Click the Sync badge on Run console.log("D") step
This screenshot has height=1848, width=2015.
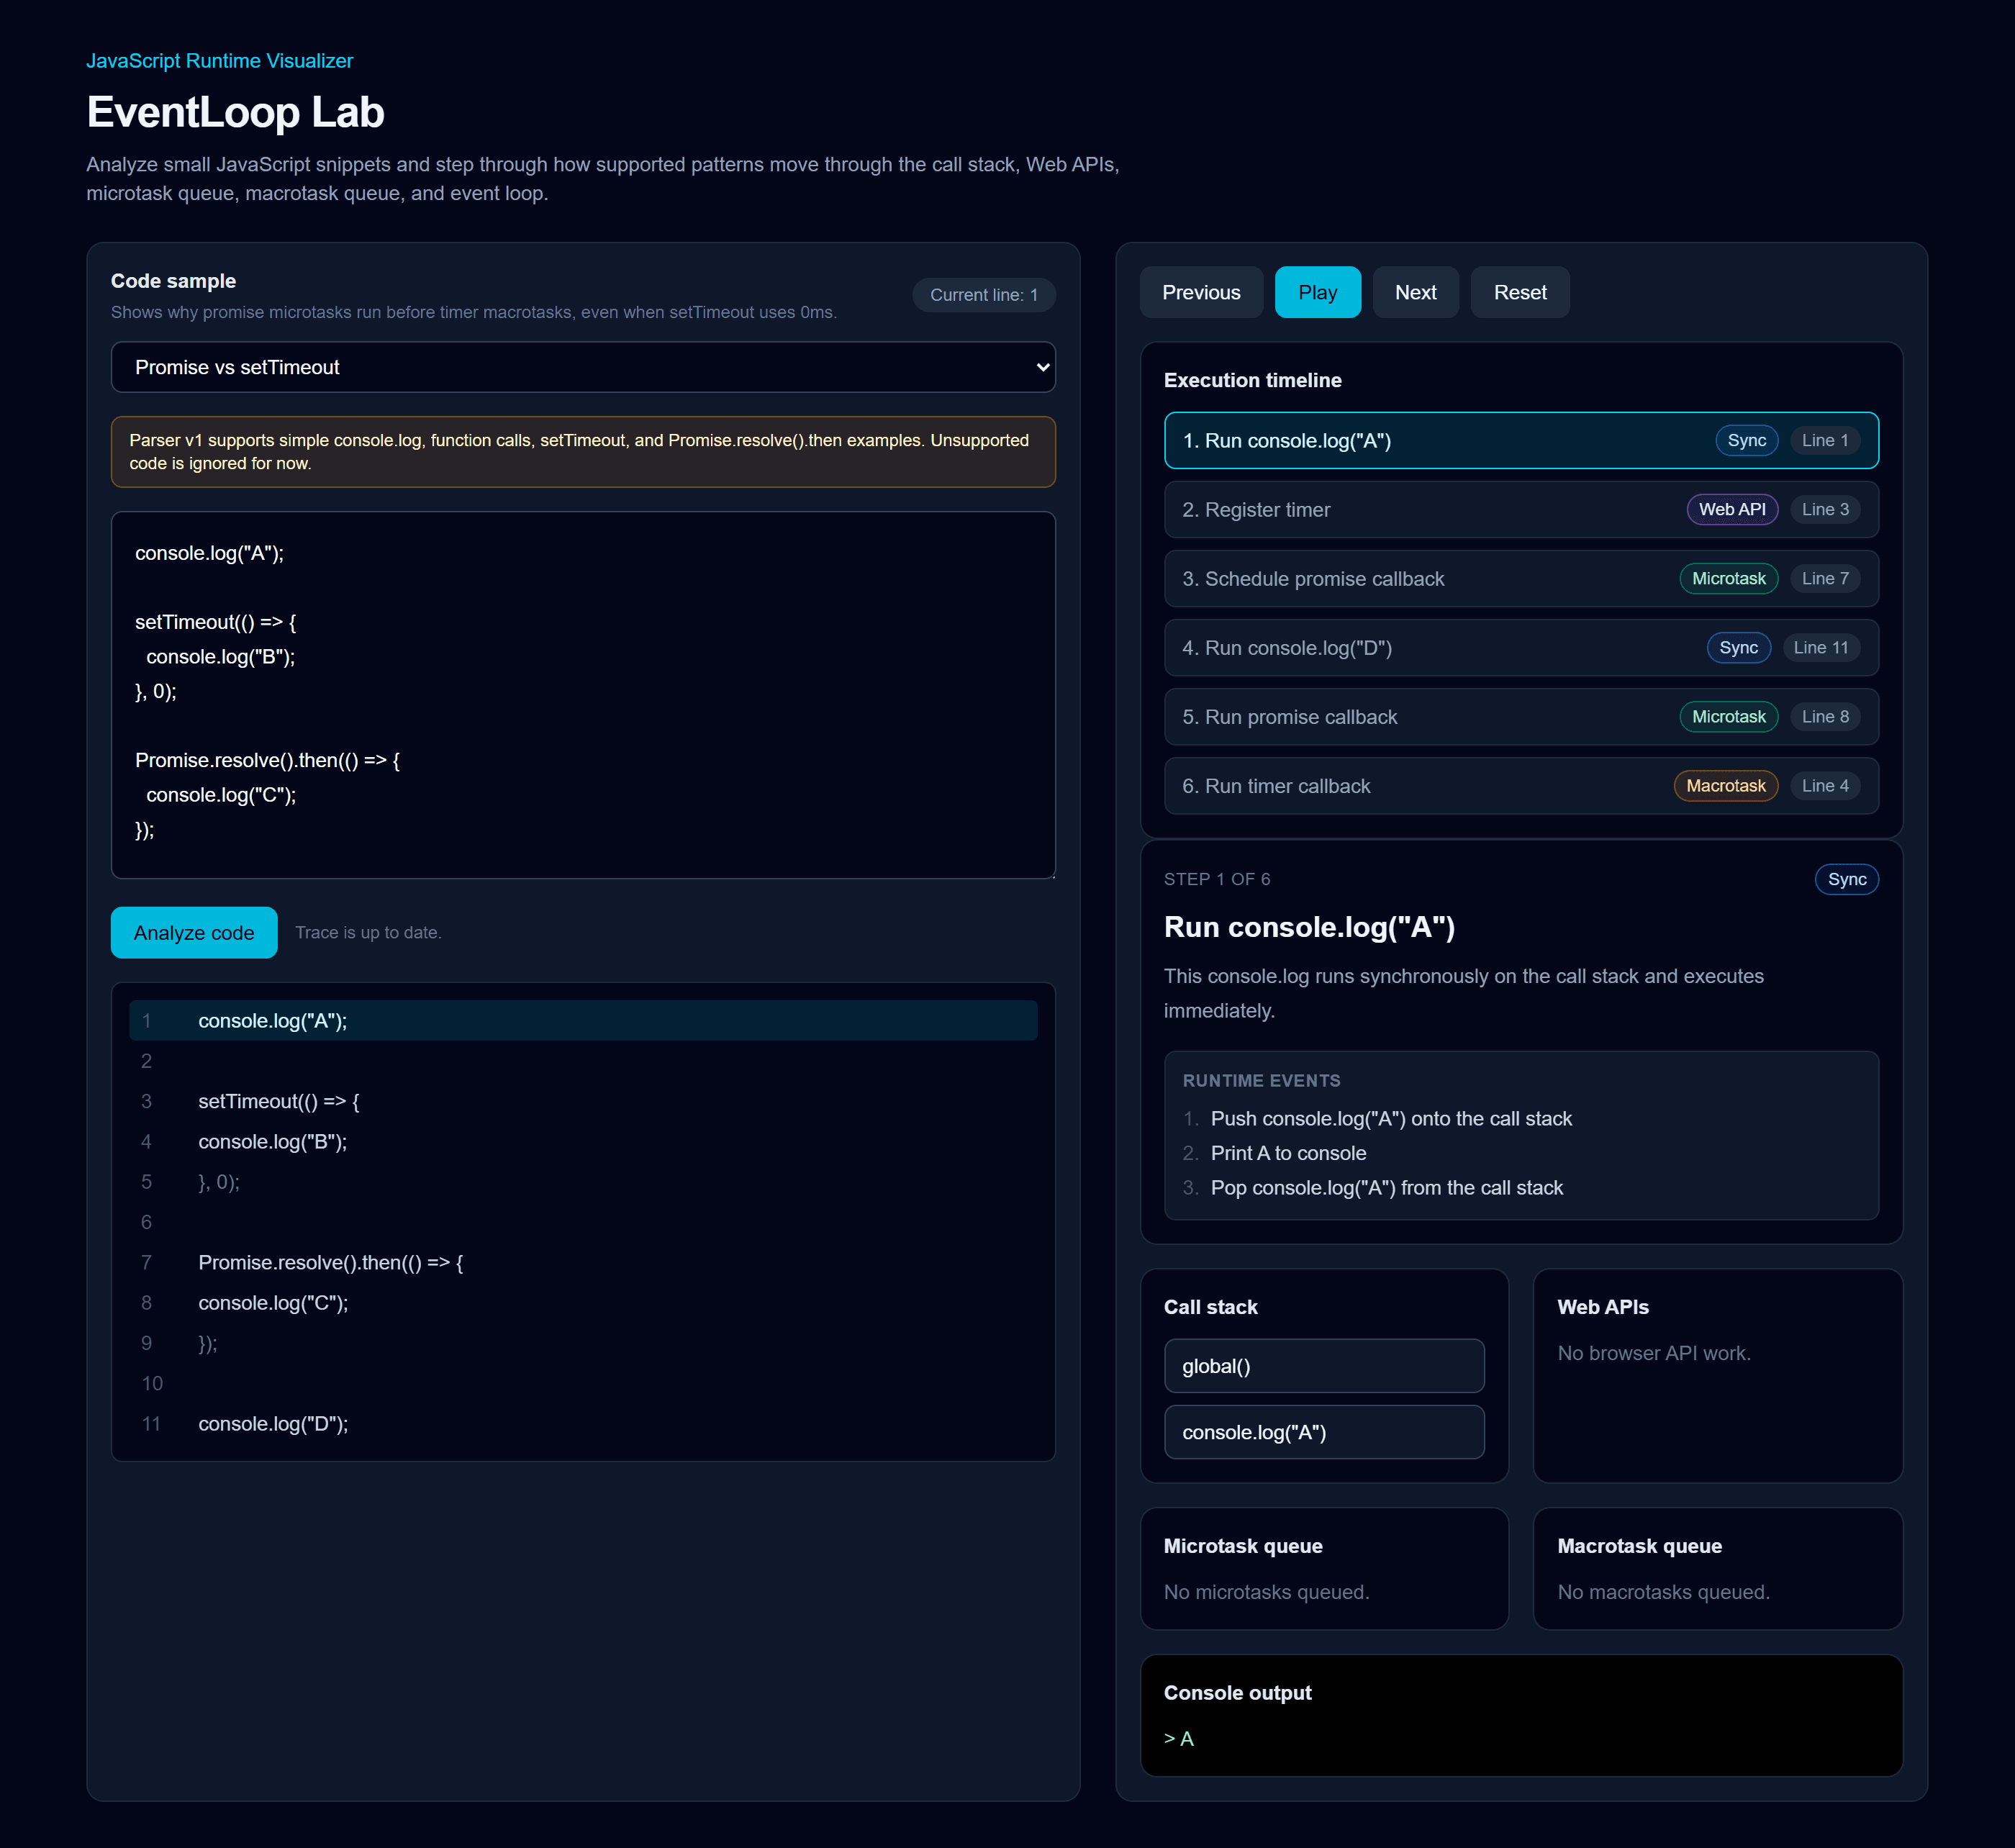1738,647
